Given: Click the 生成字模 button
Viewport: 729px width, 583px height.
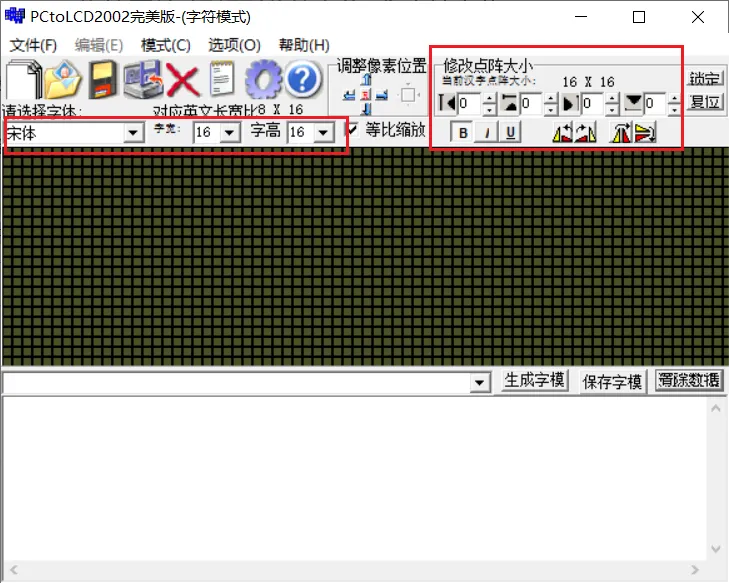Looking at the screenshot, I should tap(535, 381).
